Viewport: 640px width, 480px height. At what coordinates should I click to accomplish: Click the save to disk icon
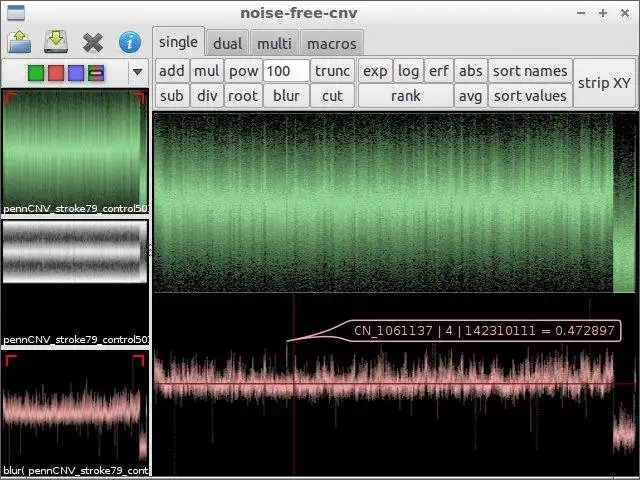click(x=56, y=42)
